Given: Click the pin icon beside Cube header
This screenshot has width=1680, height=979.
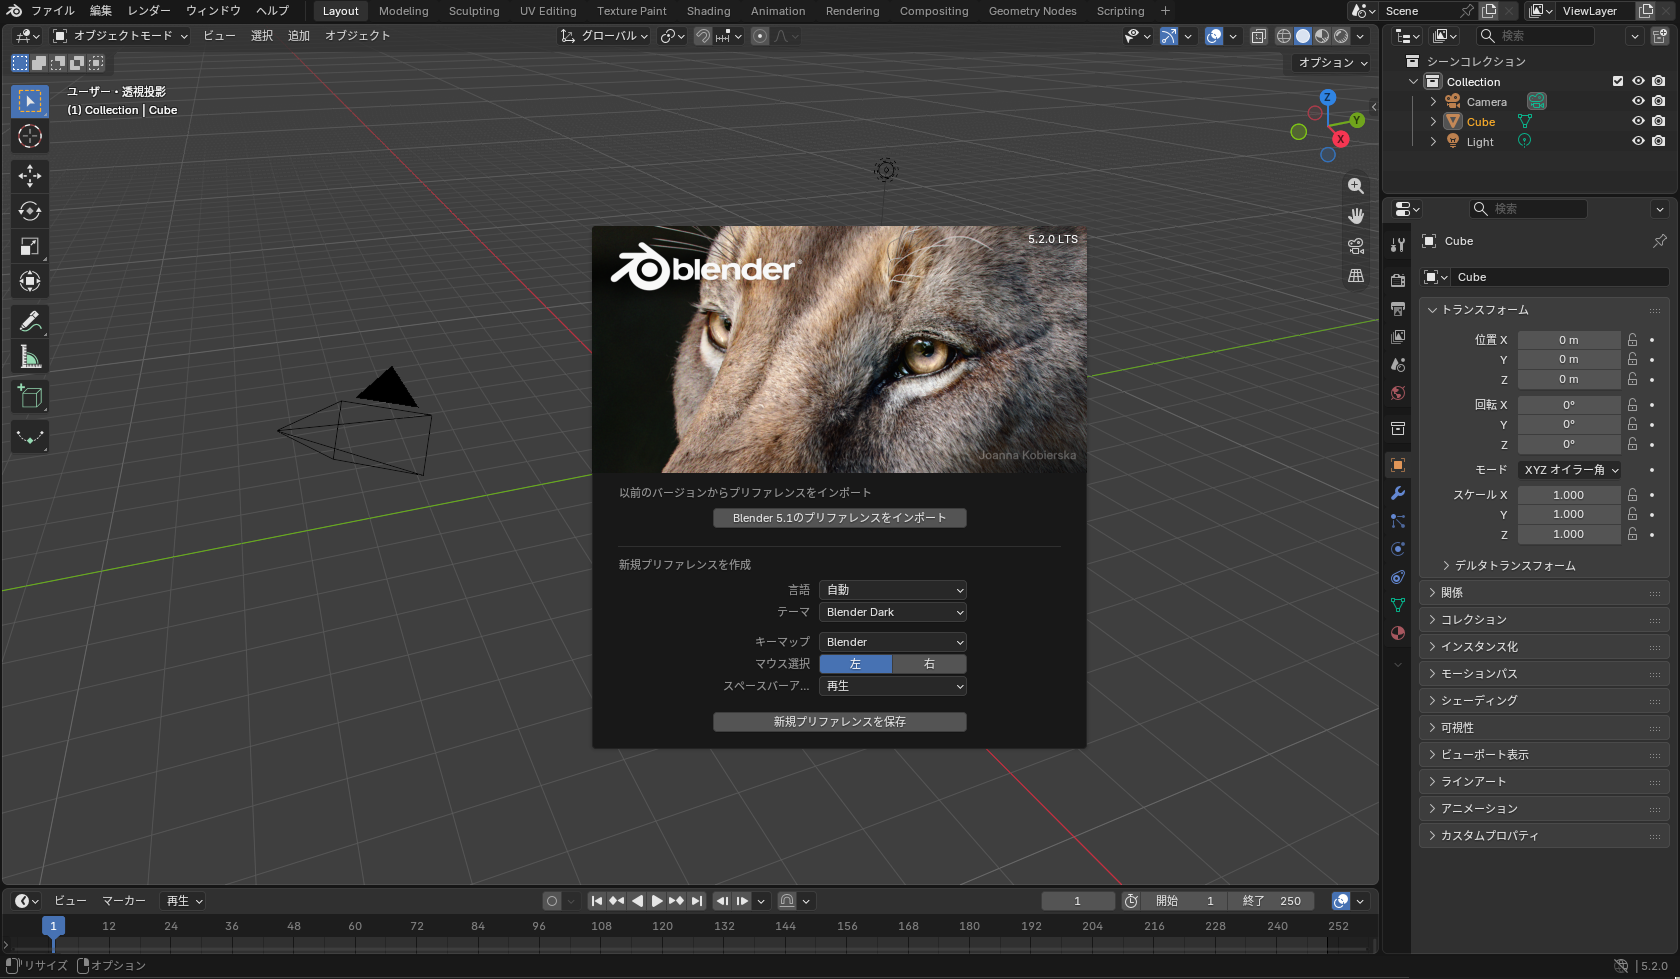Looking at the screenshot, I should (1659, 241).
